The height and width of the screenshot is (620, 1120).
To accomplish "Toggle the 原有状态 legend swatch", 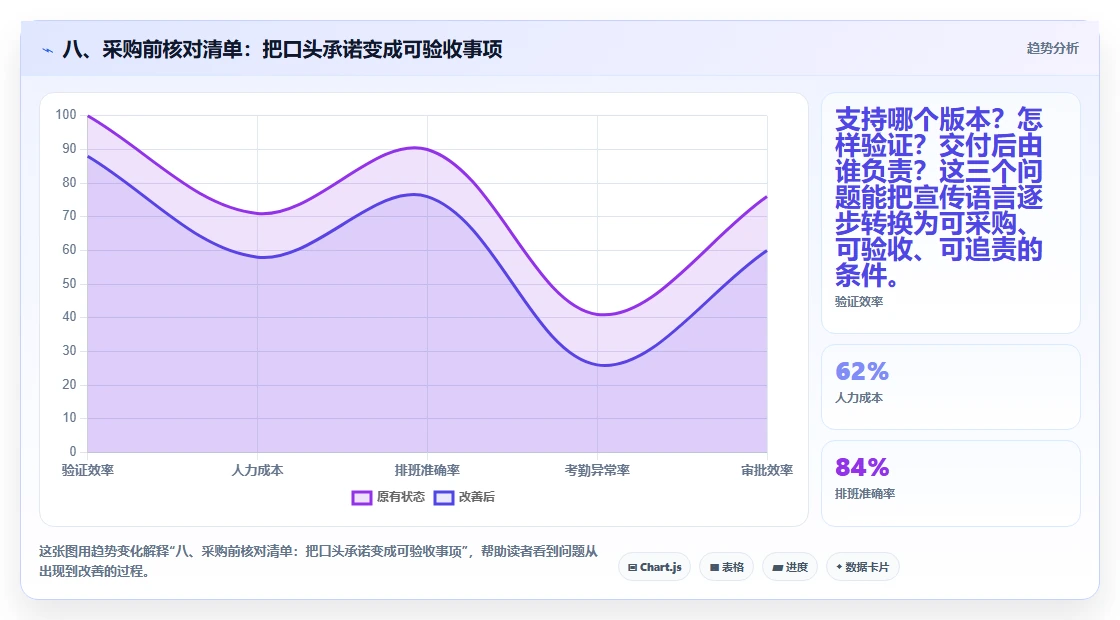I will (x=361, y=497).
